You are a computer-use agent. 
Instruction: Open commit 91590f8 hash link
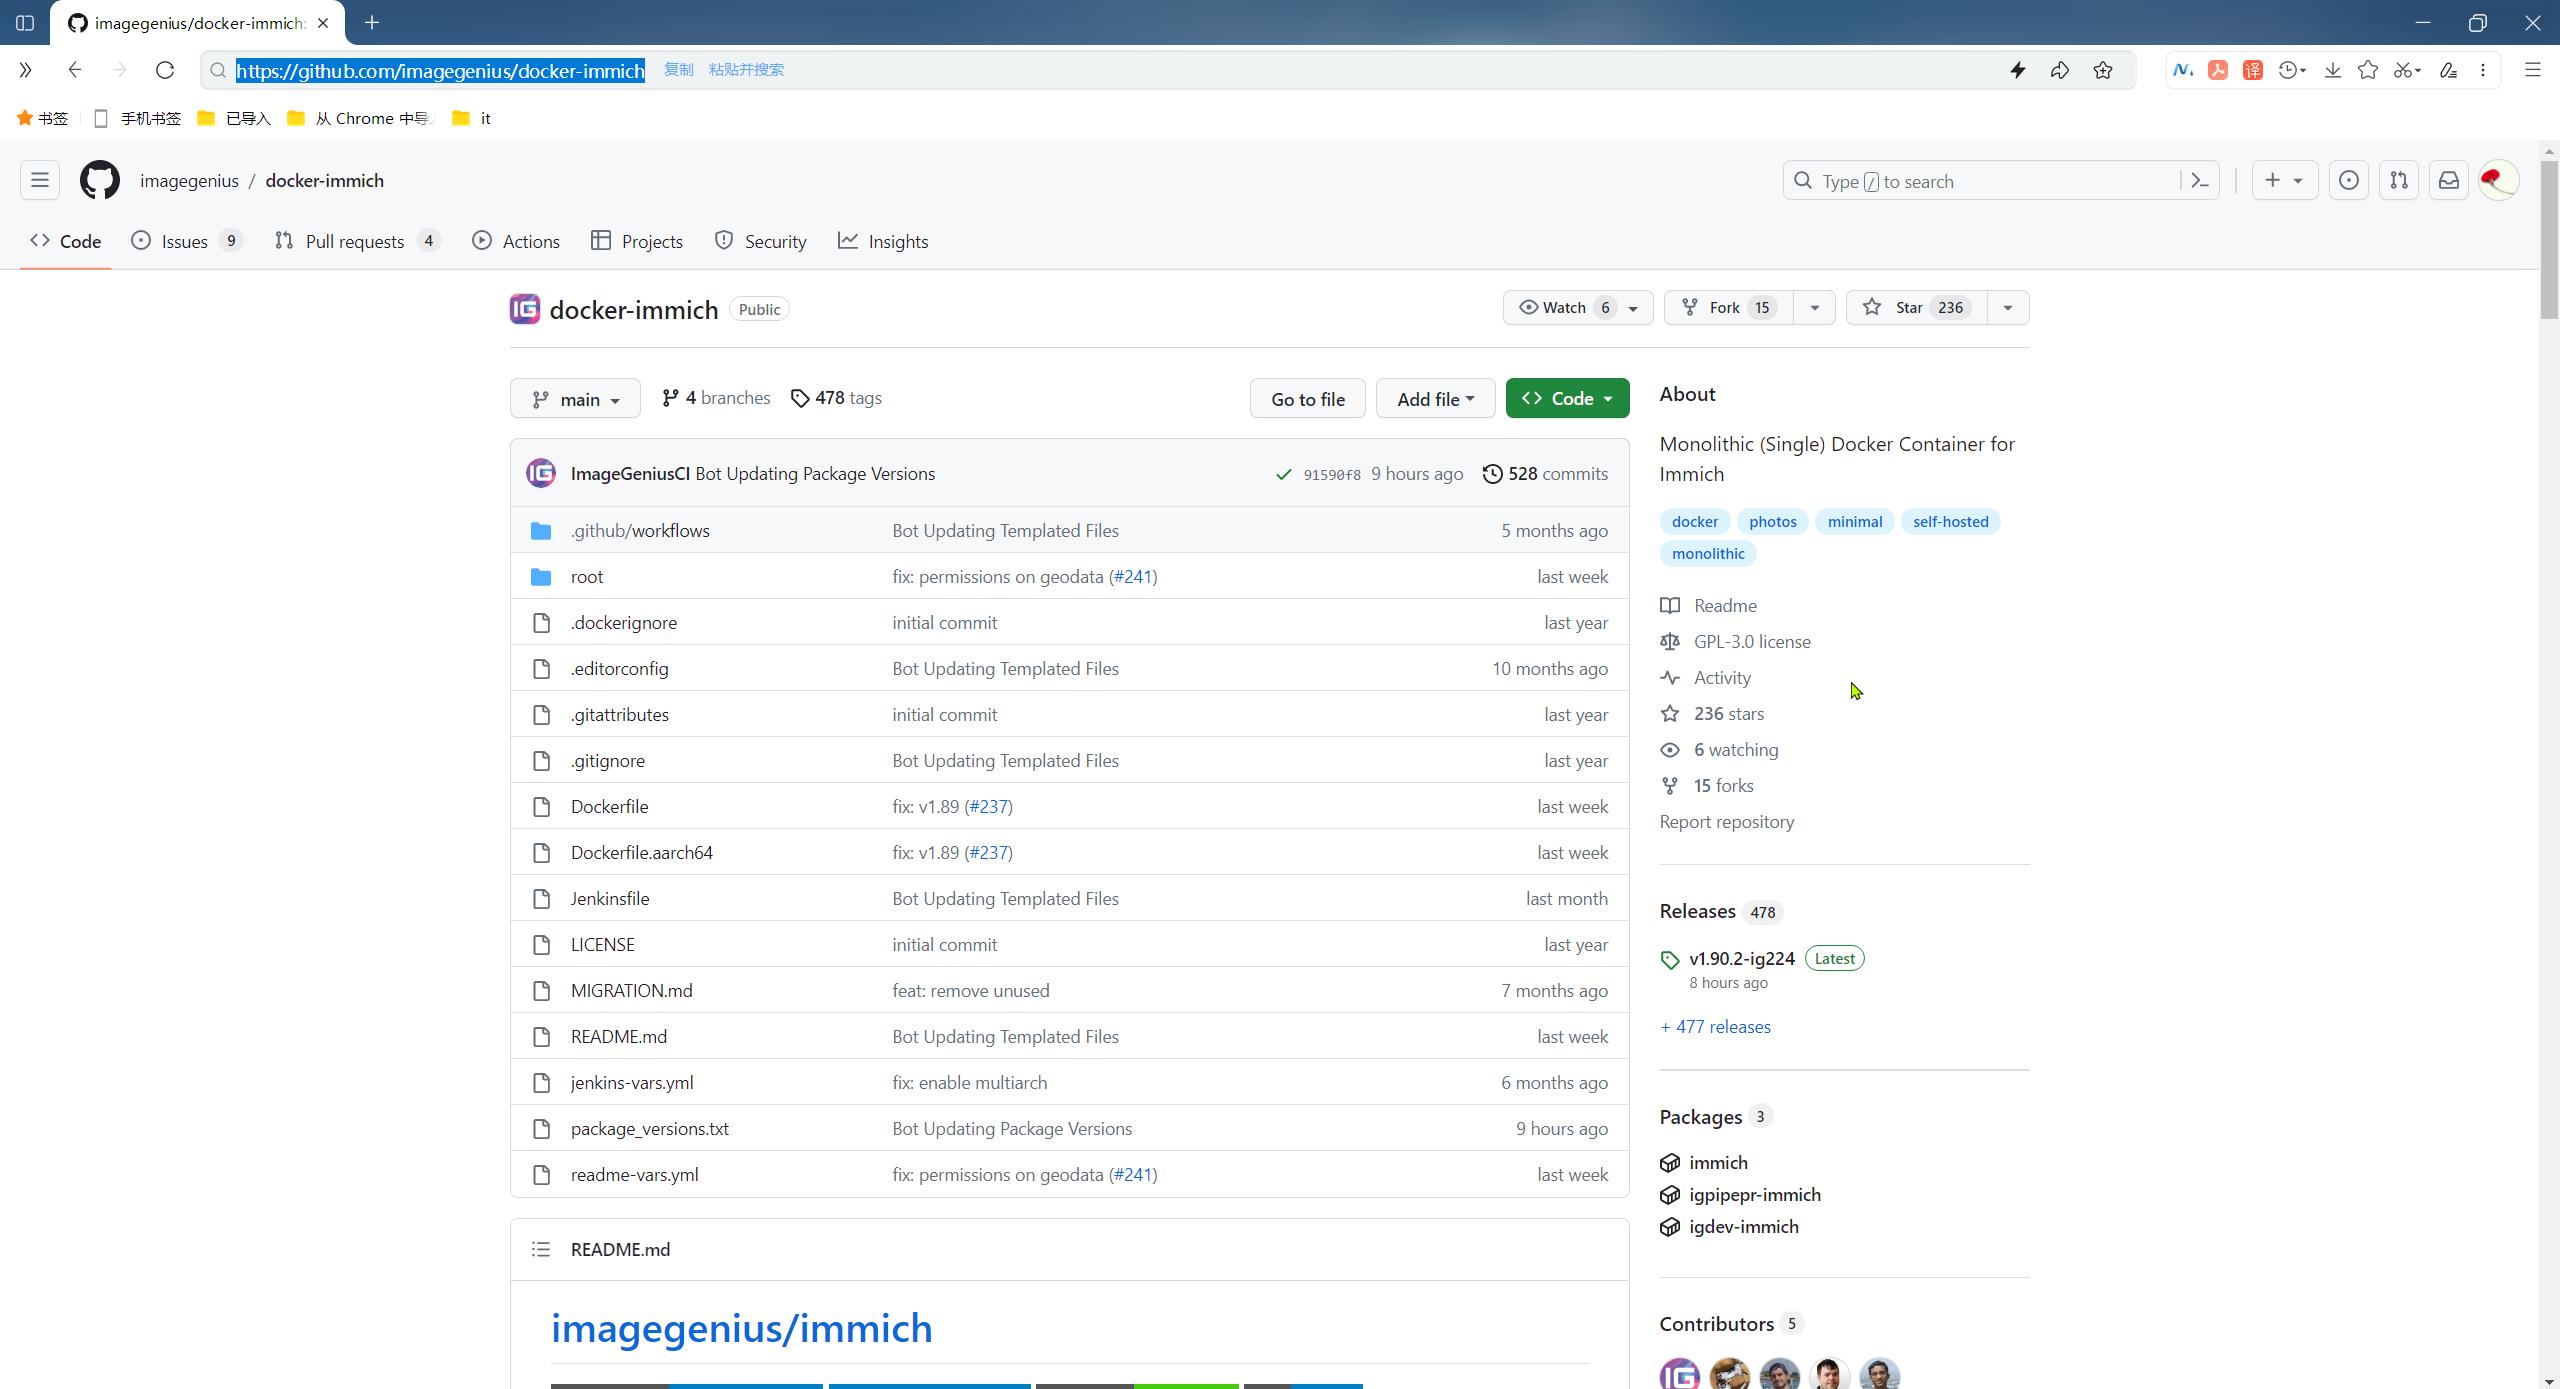point(1332,474)
